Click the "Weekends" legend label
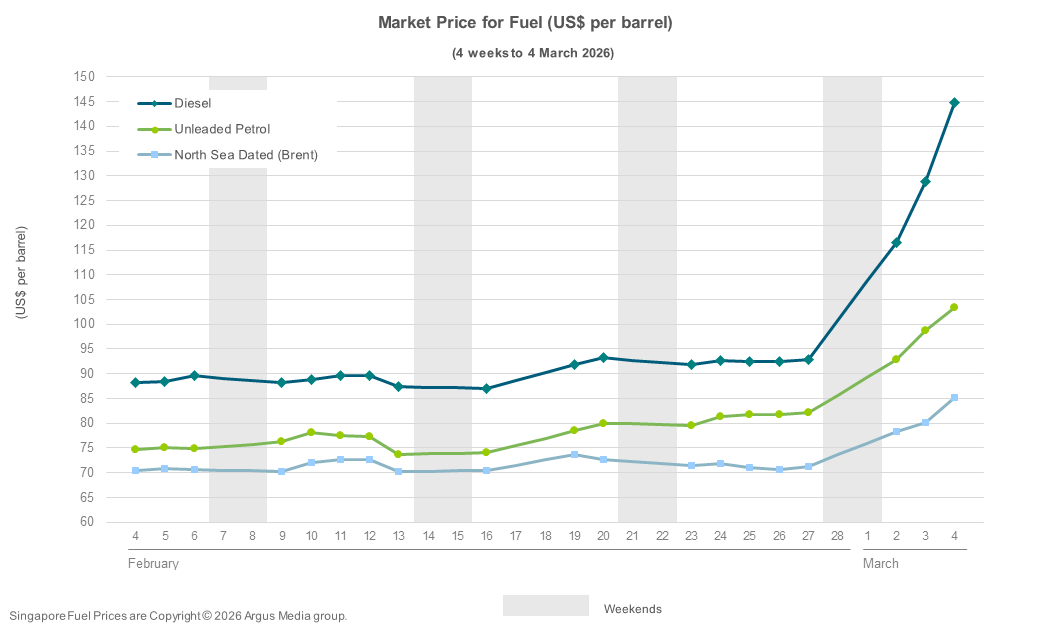Screen dimensions: 1053x635 pyautogui.click(x=632, y=608)
